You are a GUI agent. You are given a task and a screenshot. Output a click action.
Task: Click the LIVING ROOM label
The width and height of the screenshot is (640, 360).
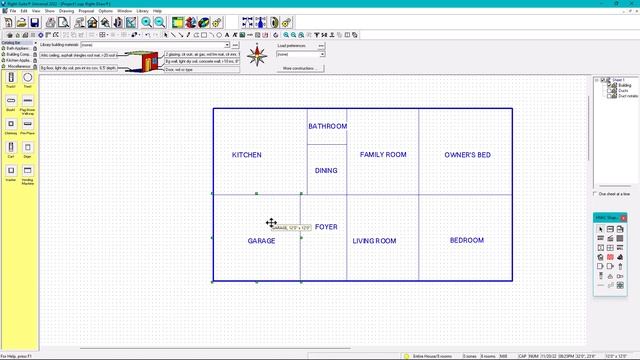tap(374, 241)
